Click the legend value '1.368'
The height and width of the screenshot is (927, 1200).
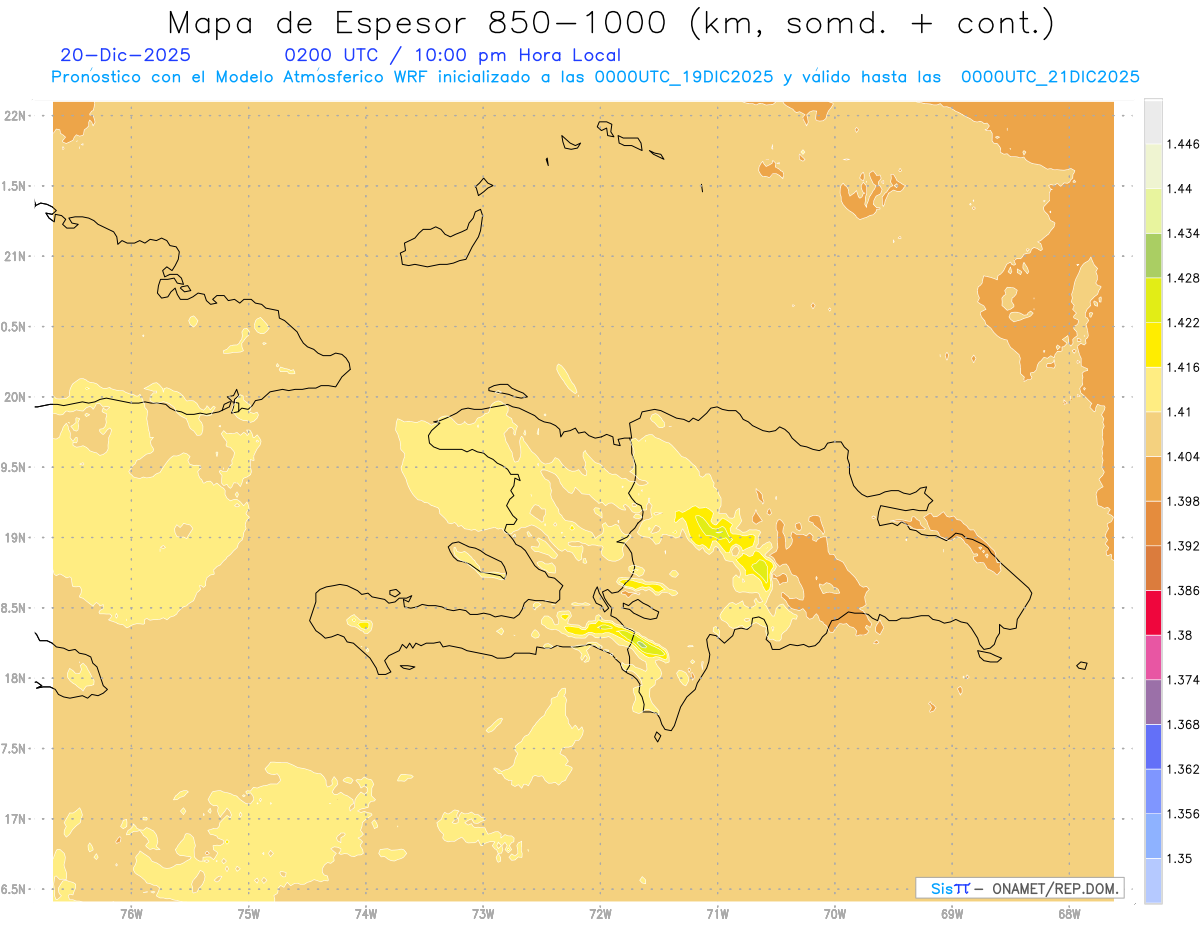tap(1182, 725)
